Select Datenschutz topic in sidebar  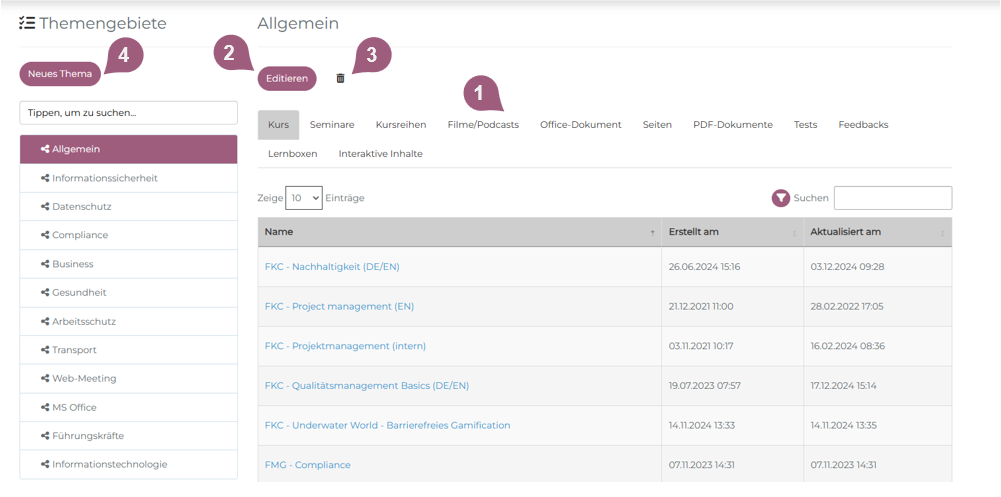(x=81, y=207)
